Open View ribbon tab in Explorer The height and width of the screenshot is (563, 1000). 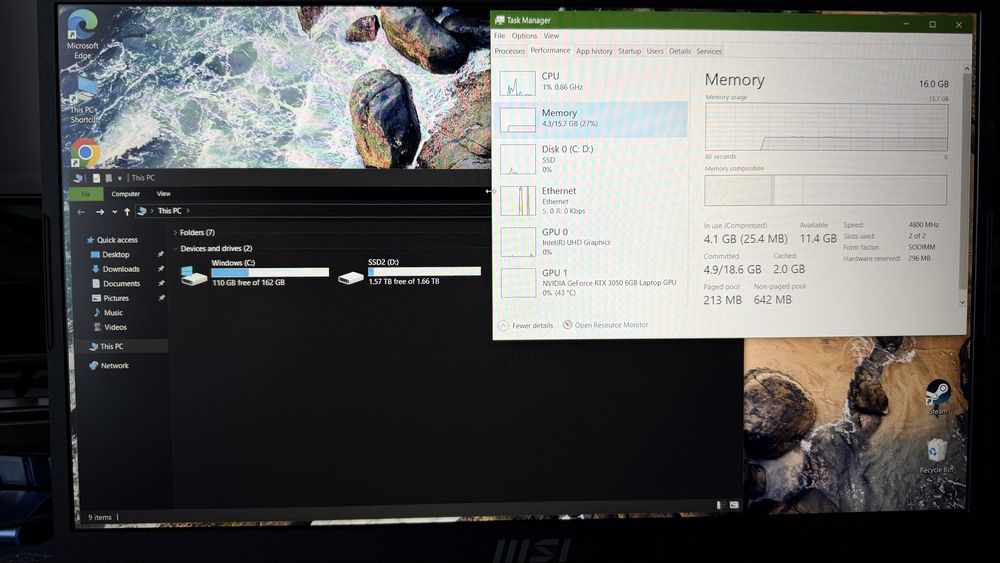click(163, 194)
